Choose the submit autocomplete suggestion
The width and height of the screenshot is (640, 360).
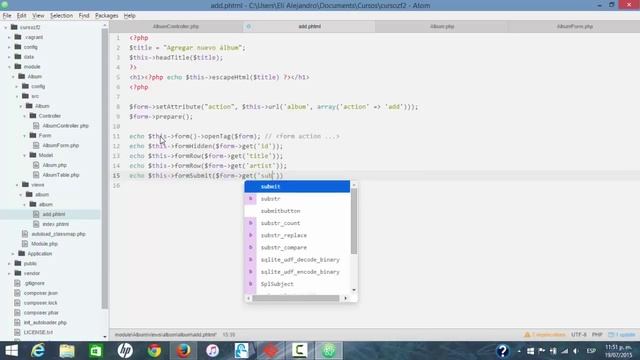click(297, 187)
